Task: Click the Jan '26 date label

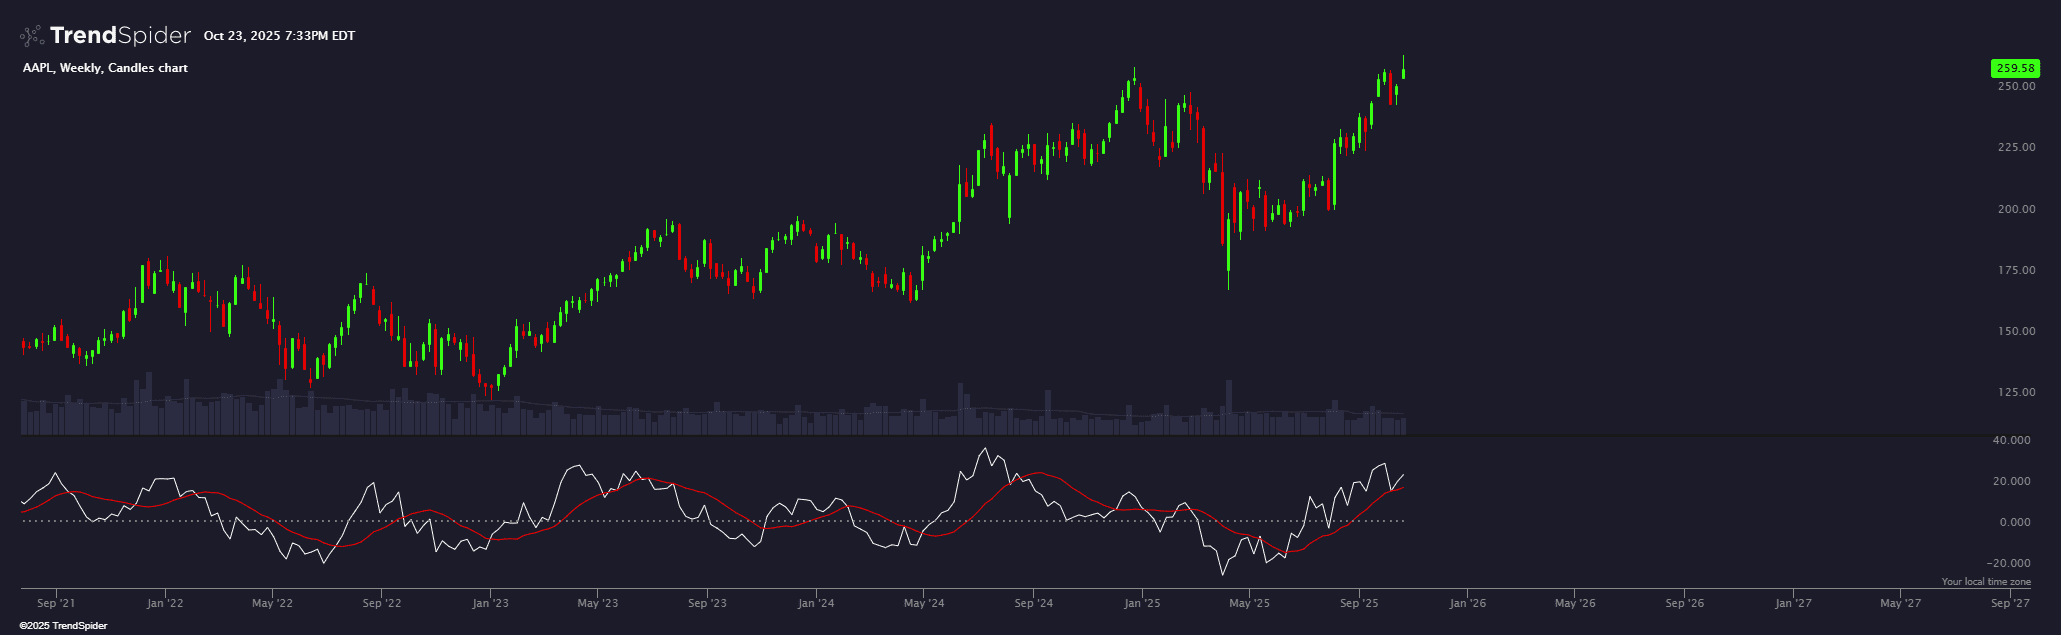Action: pyautogui.click(x=1467, y=603)
